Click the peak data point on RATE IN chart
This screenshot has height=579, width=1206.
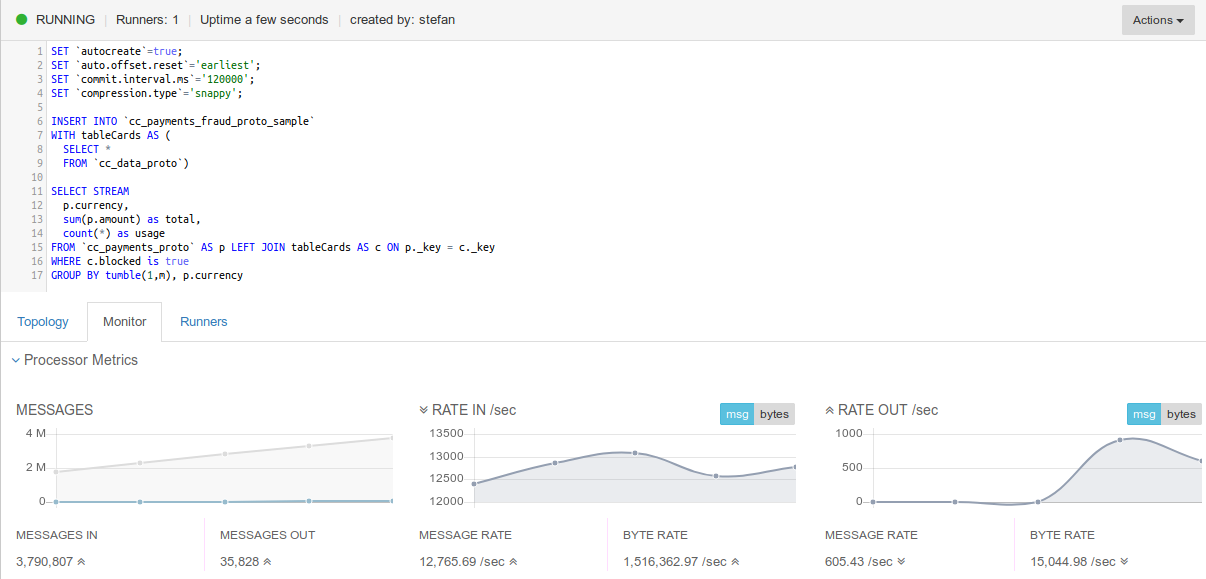(x=634, y=453)
